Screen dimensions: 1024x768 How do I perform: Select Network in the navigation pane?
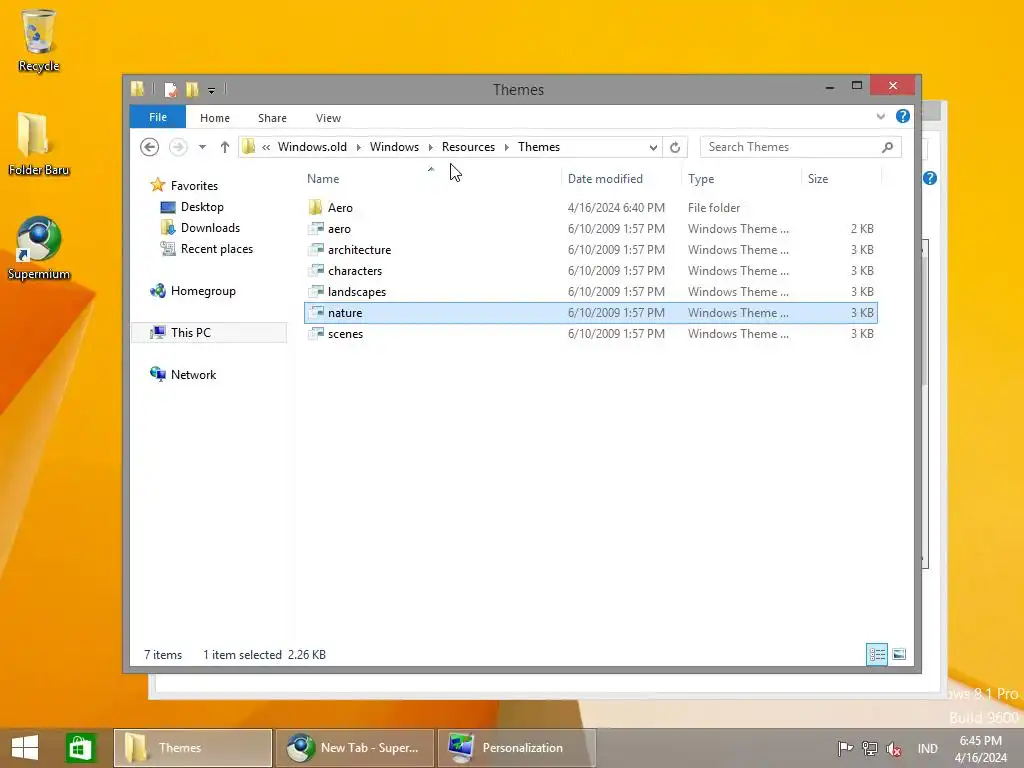click(x=193, y=375)
